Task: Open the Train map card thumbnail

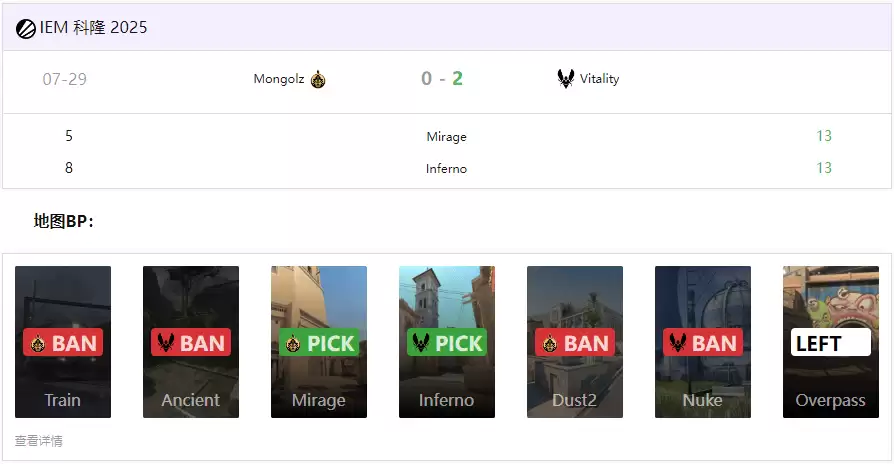Action: click(x=63, y=342)
